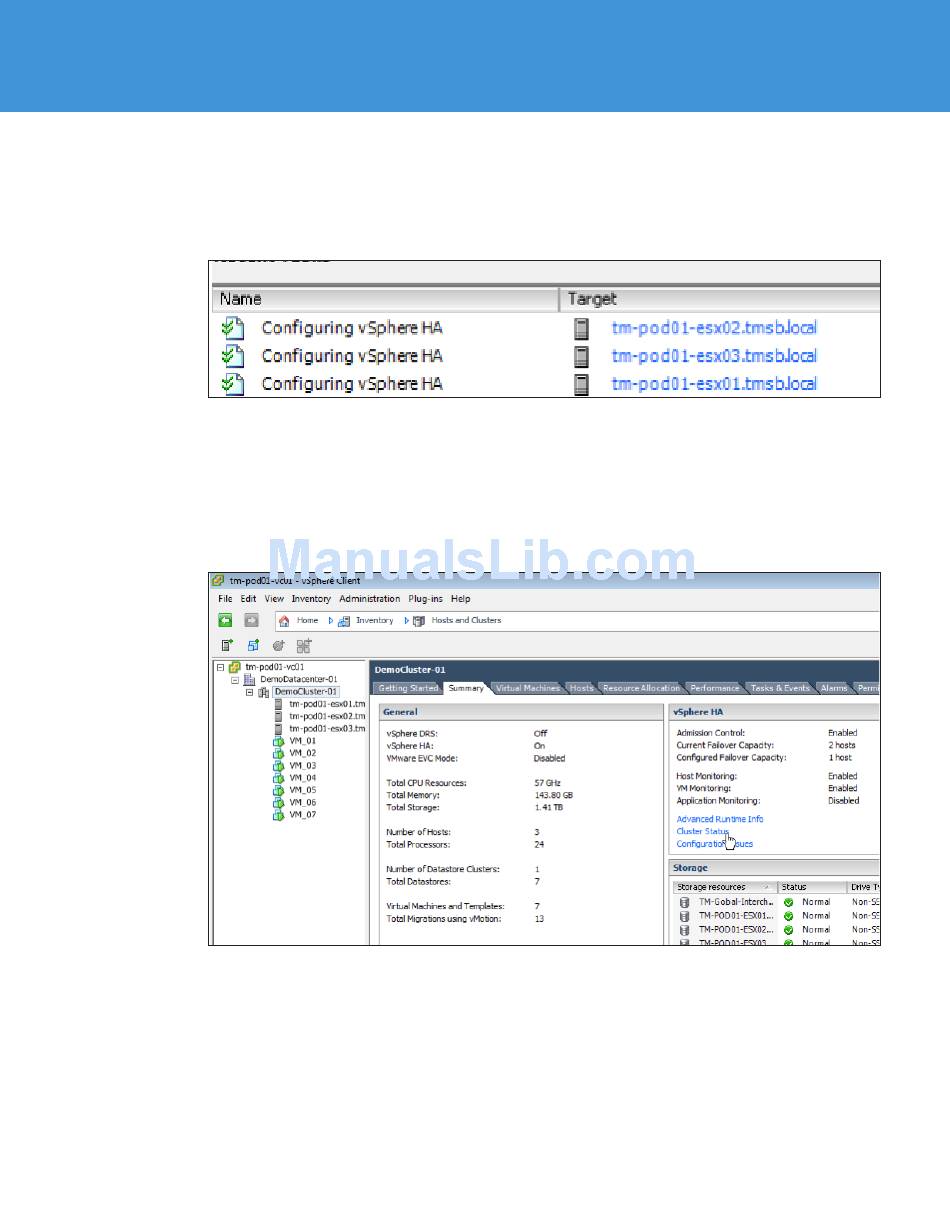This screenshot has width=950, height=1229.
Task: Click the Inventory icon in navigation bar
Action: tap(344, 621)
